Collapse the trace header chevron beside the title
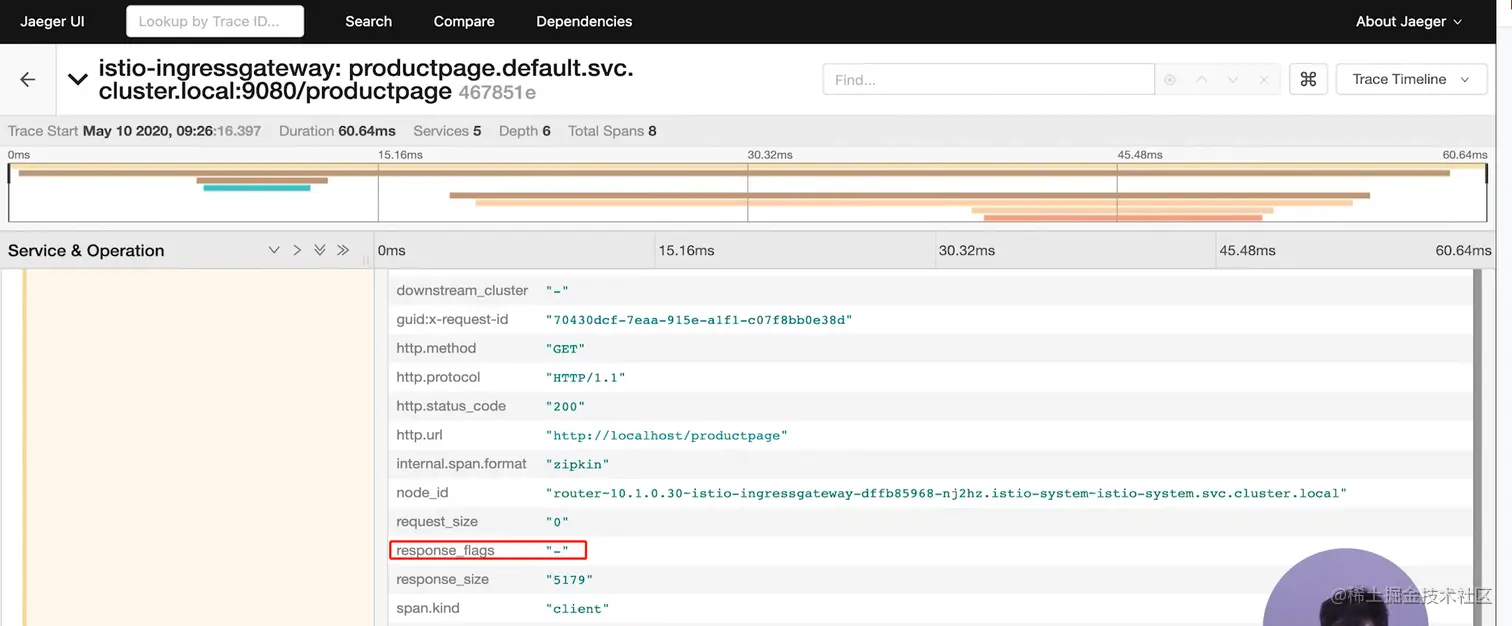The height and width of the screenshot is (626, 1512). (78, 80)
